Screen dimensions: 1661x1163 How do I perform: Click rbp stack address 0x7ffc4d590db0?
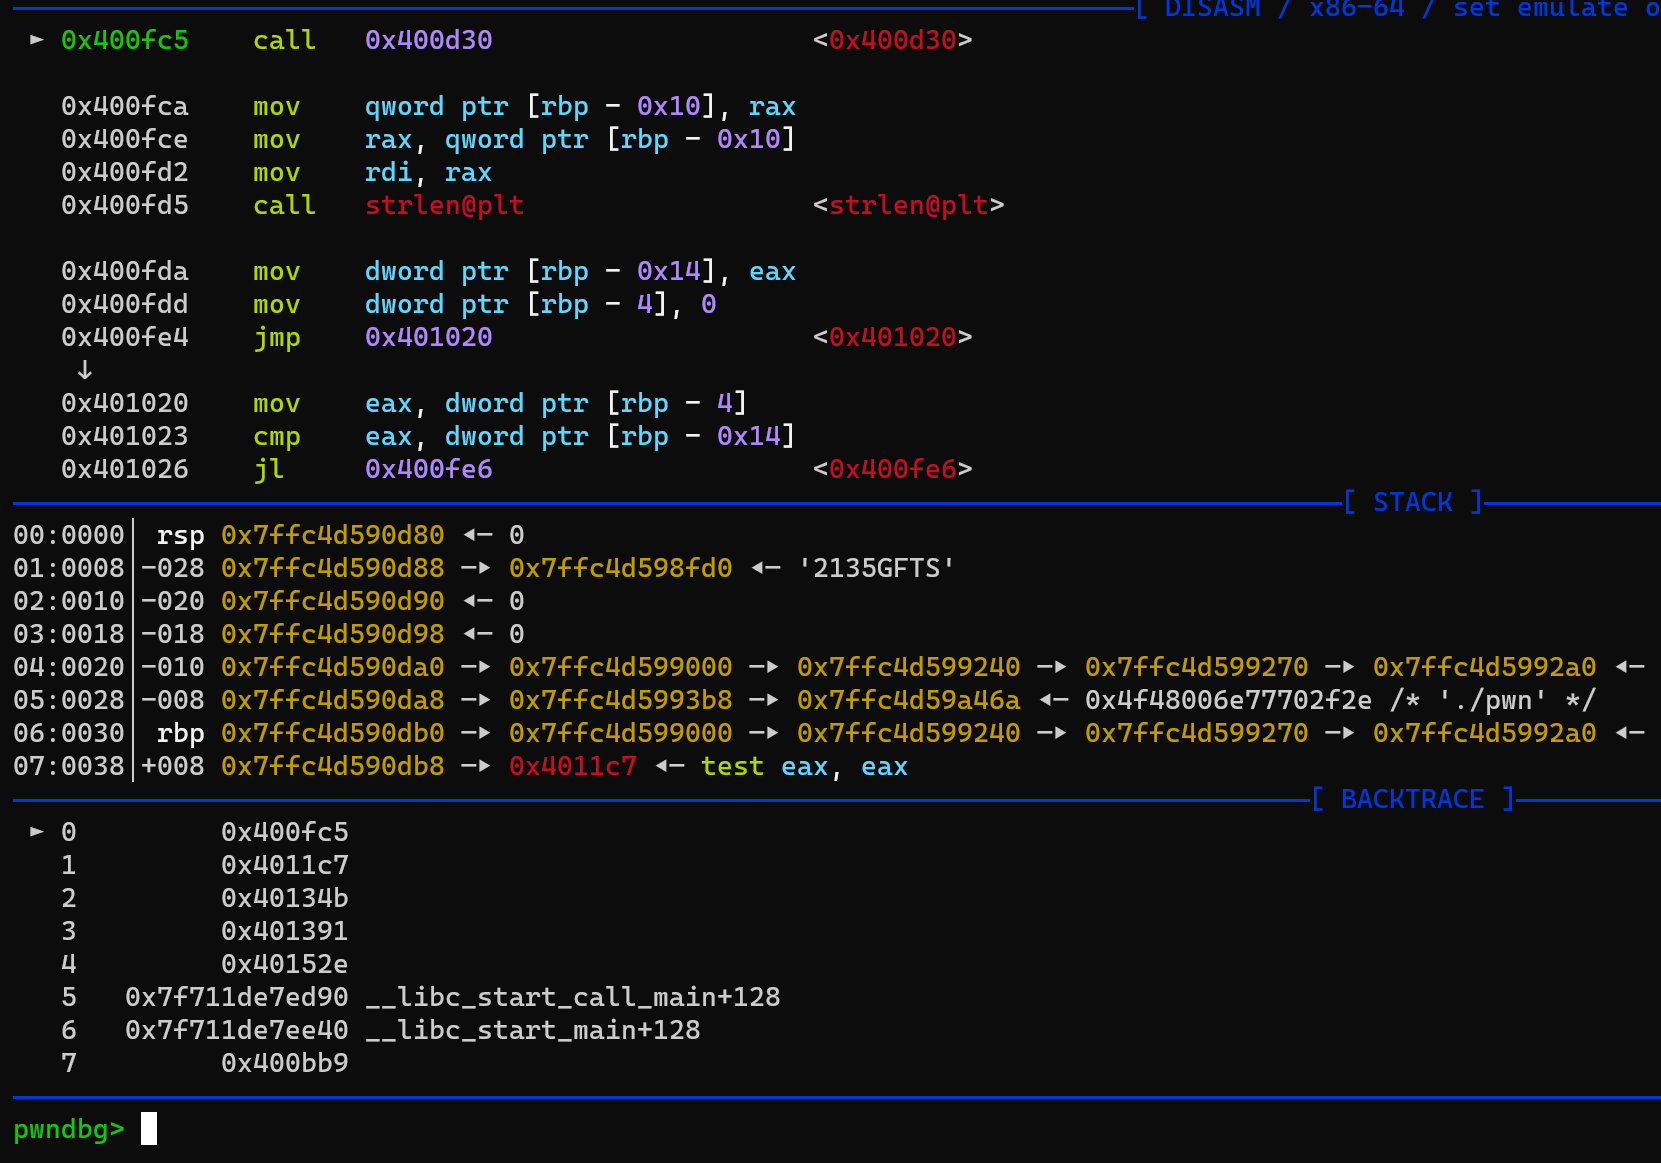coord(333,733)
